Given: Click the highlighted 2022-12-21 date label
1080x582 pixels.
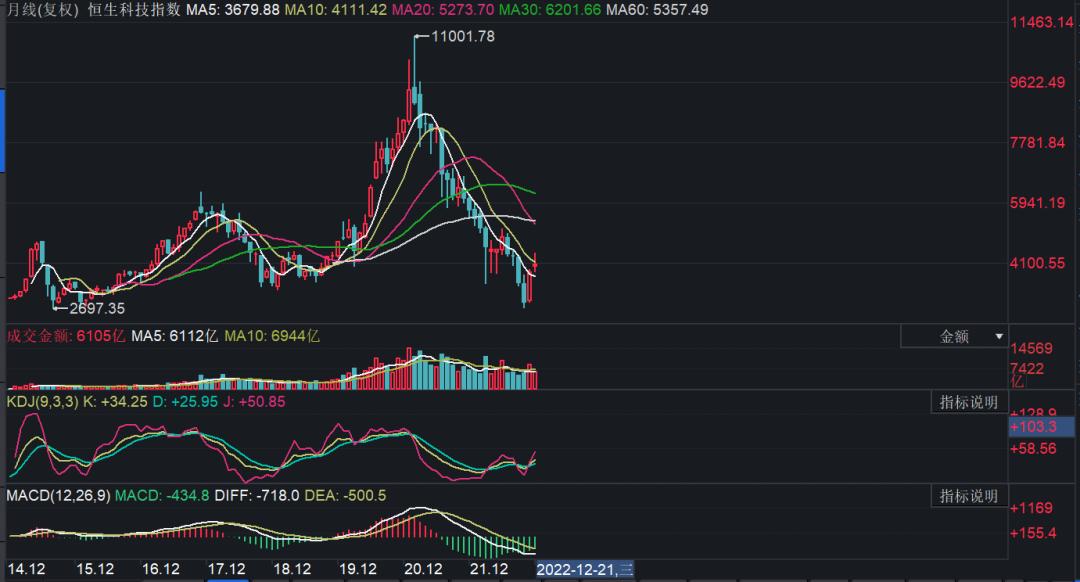Looking at the screenshot, I should point(585,567).
